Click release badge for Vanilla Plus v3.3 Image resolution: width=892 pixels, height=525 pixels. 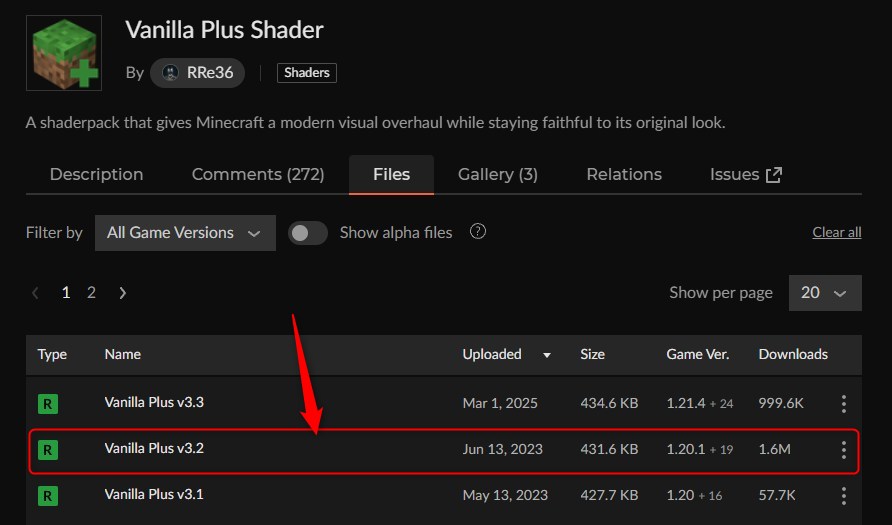coord(48,404)
